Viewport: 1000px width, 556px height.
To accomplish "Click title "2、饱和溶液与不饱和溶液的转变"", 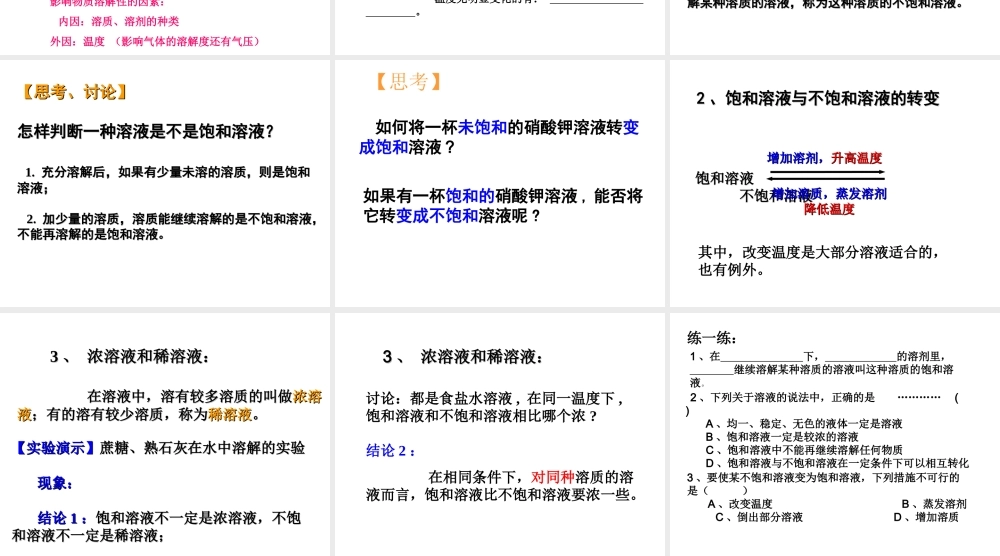I will point(818,98).
